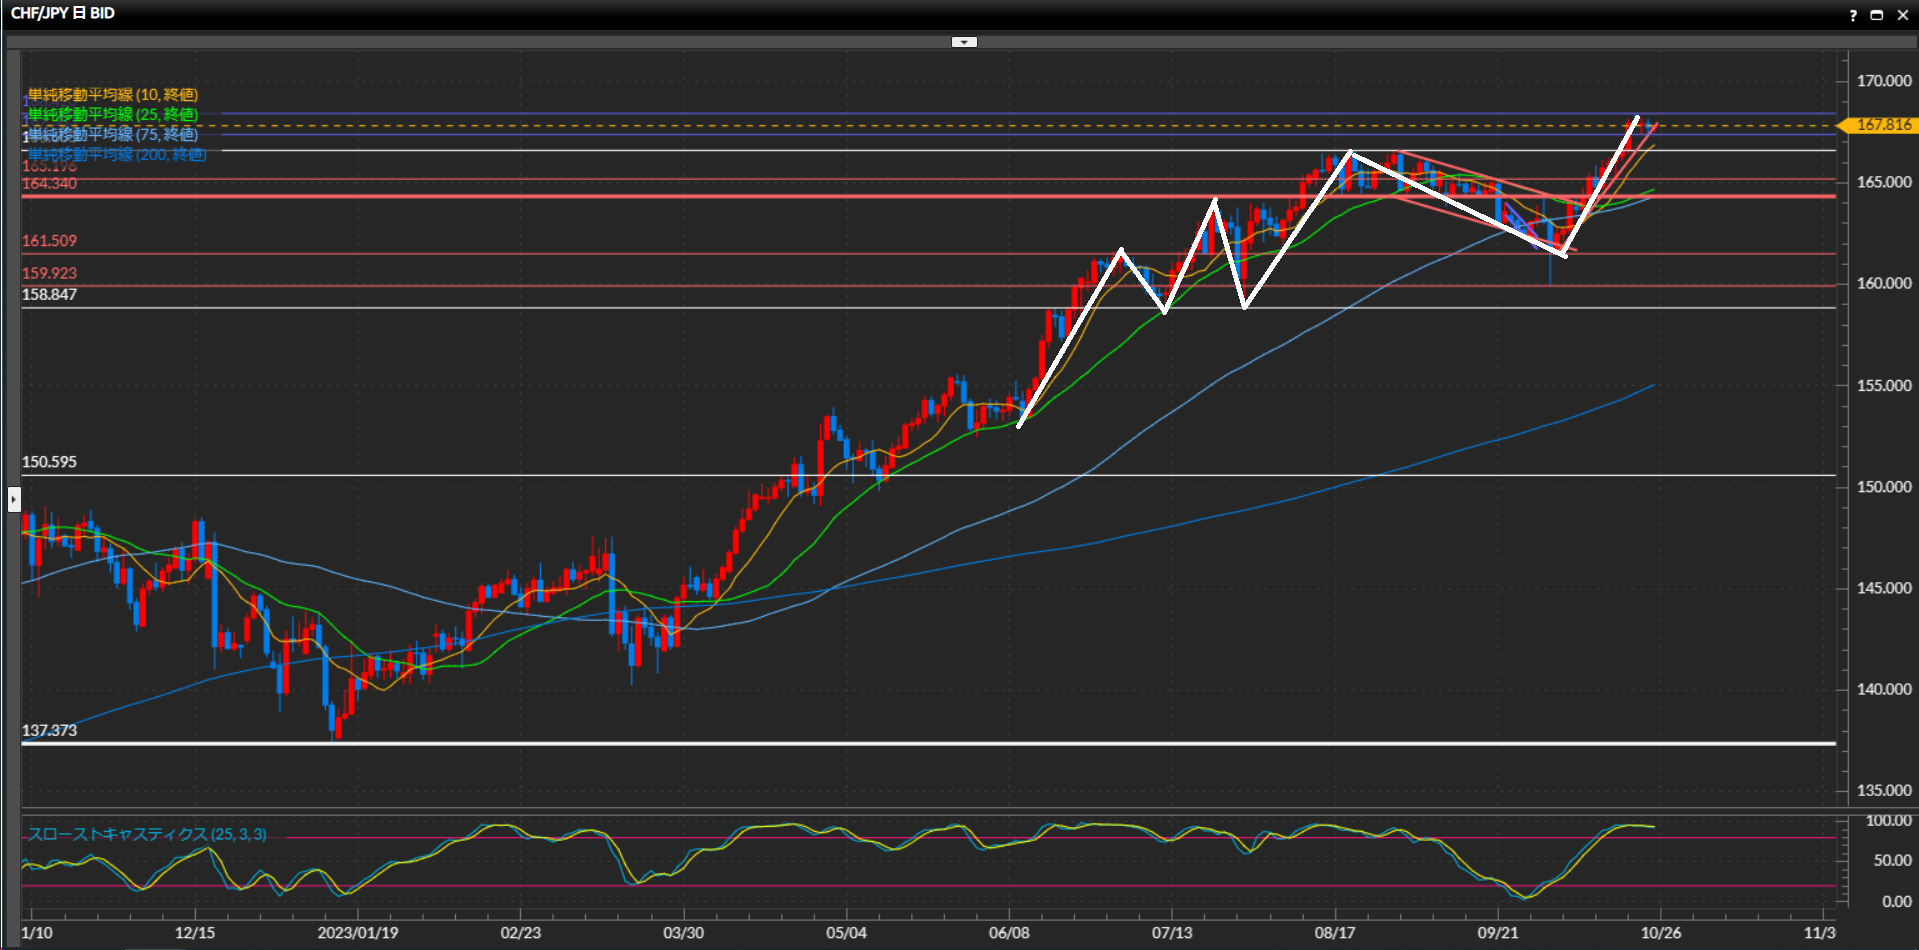Pick the red horizontal line at 161.509
The width and height of the screenshot is (1919, 950).
click(900, 254)
